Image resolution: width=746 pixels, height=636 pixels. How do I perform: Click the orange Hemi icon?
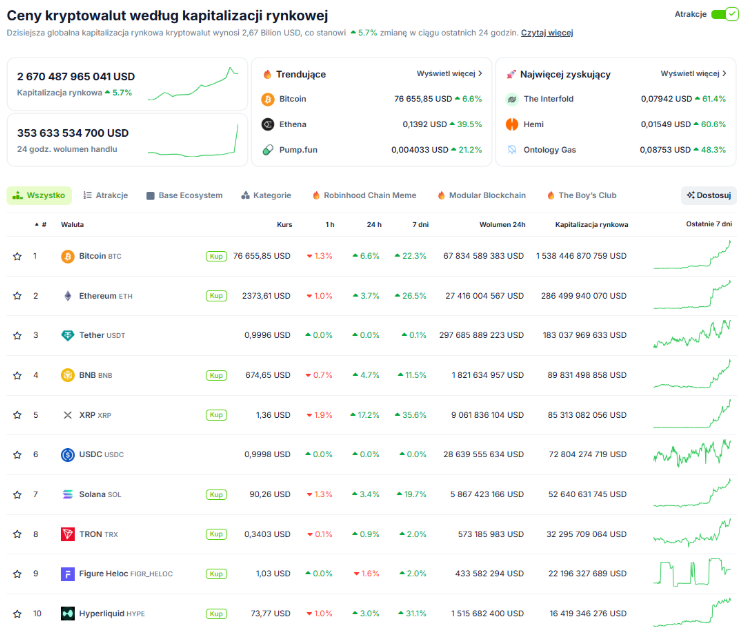[512, 125]
